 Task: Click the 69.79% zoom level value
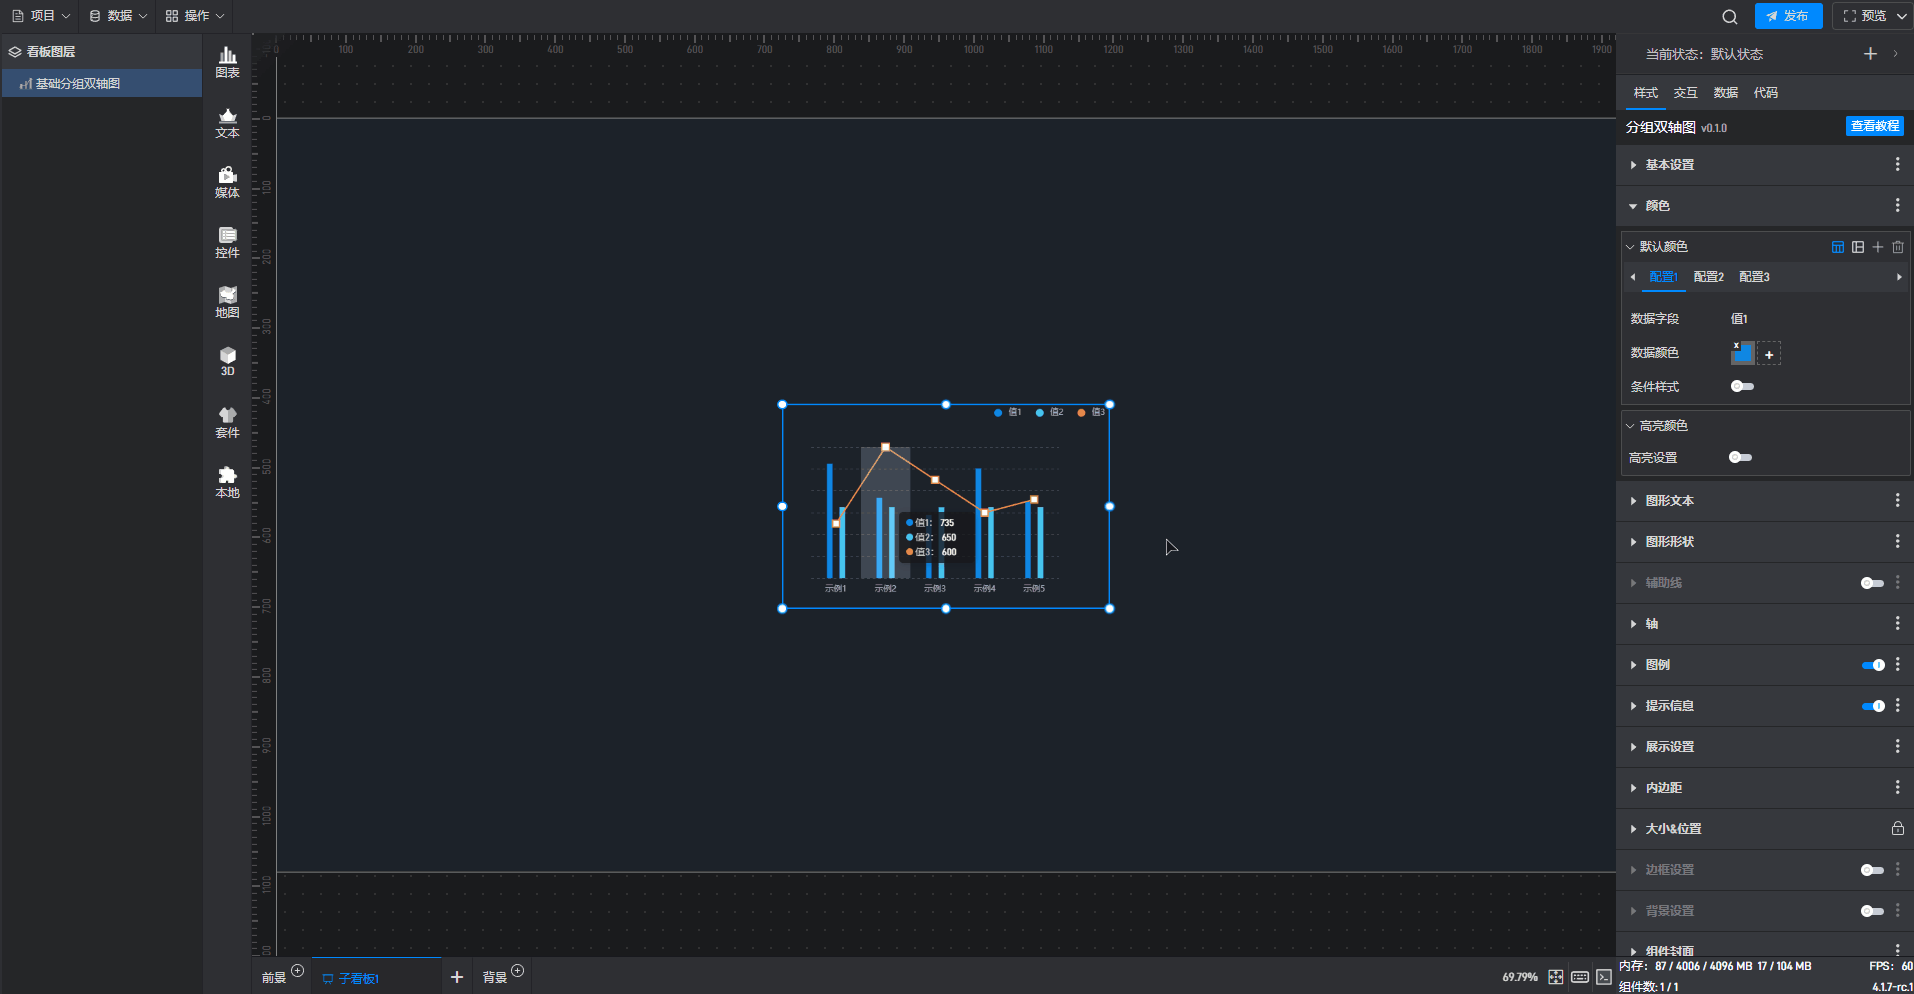(1520, 977)
